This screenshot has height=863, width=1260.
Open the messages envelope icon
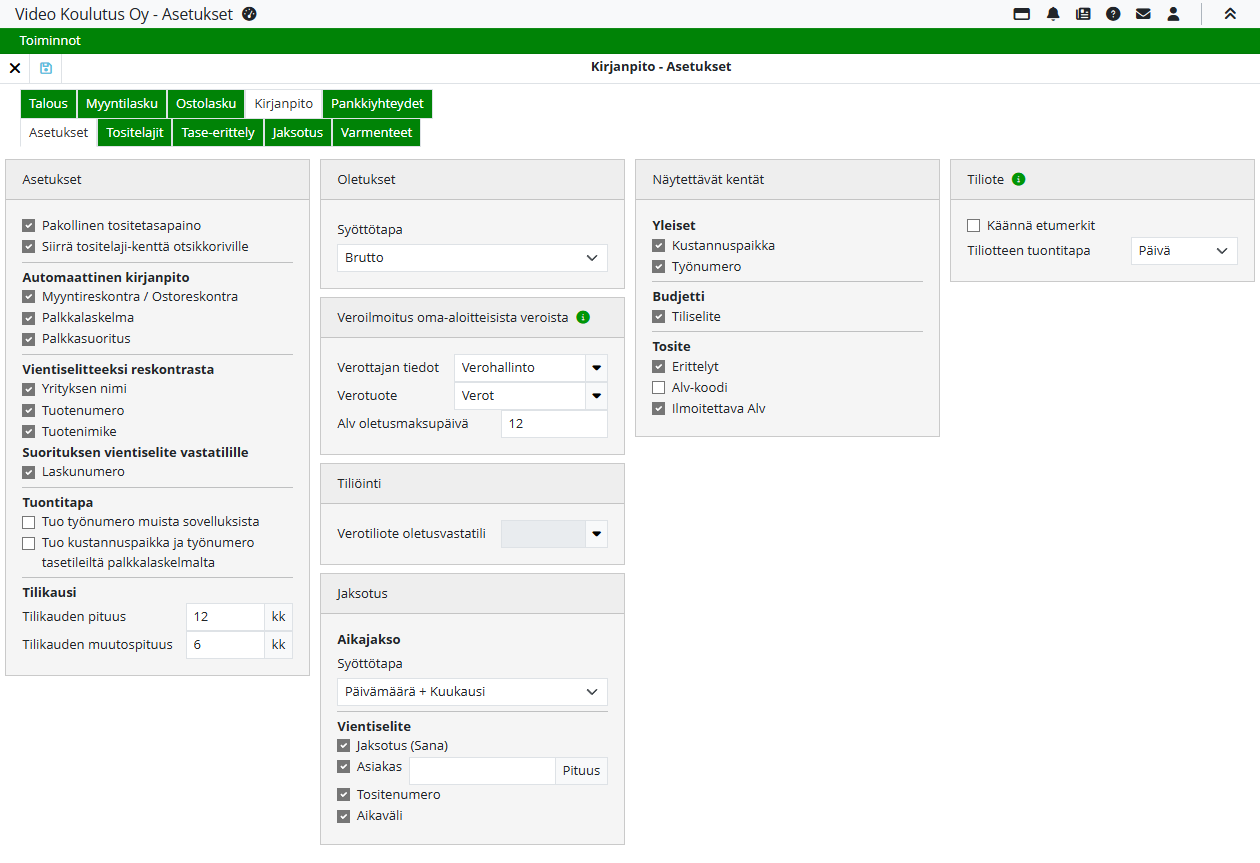[x=1143, y=14]
